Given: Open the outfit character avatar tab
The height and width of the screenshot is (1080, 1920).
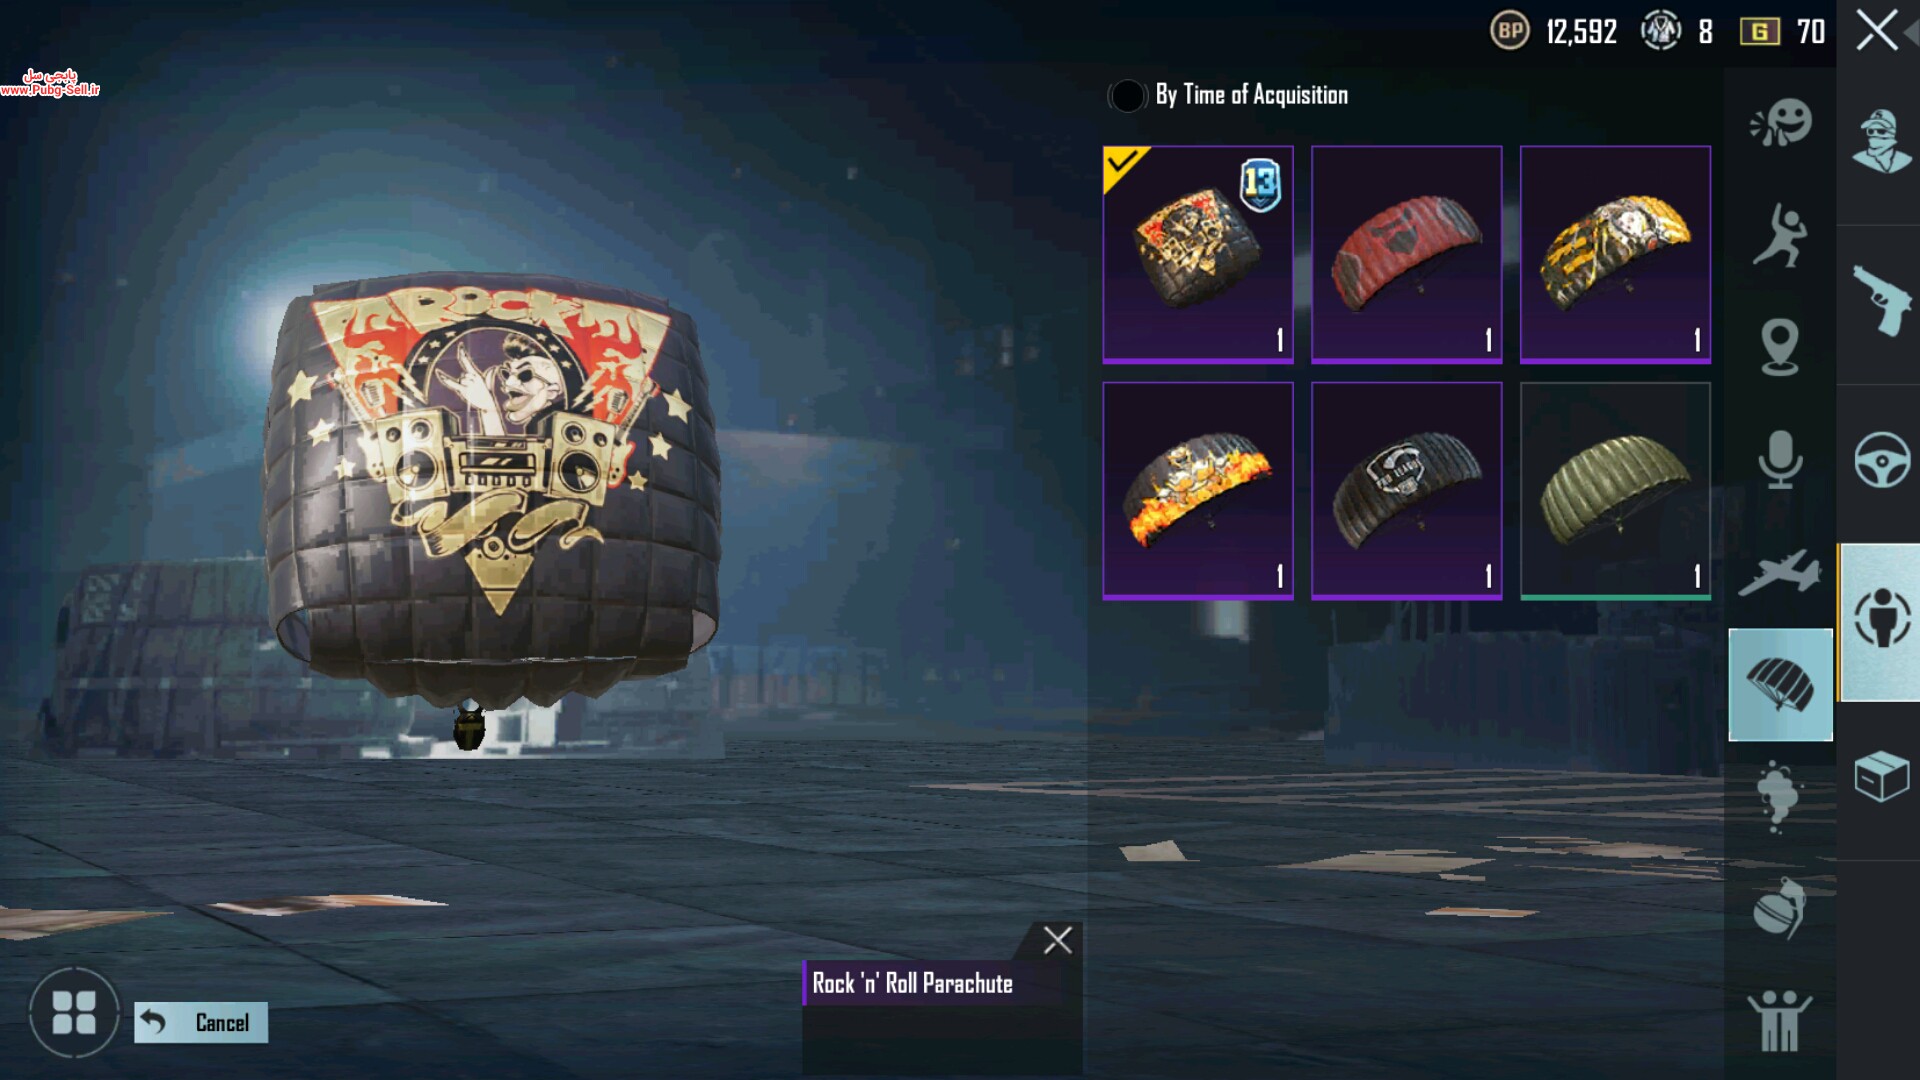Looking at the screenshot, I should pyautogui.click(x=1882, y=143).
